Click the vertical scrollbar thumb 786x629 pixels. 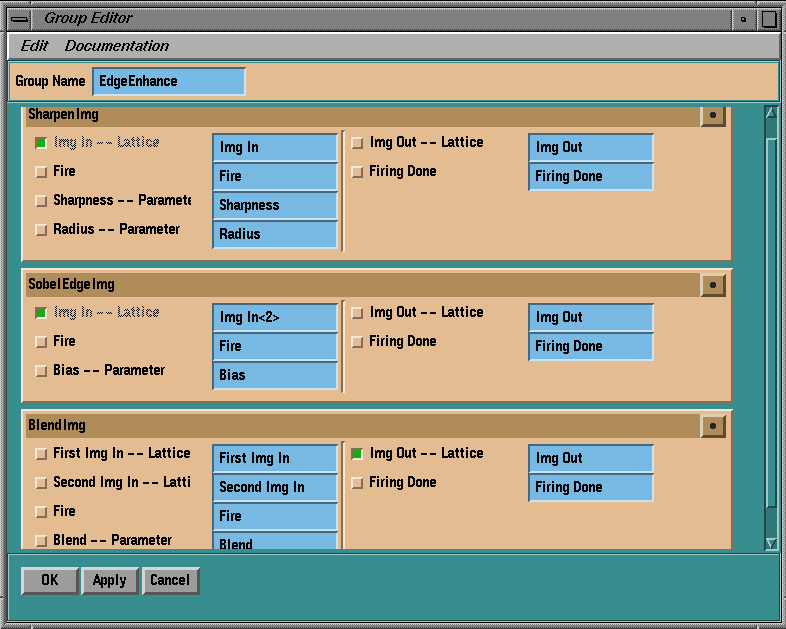(x=771, y=320)
